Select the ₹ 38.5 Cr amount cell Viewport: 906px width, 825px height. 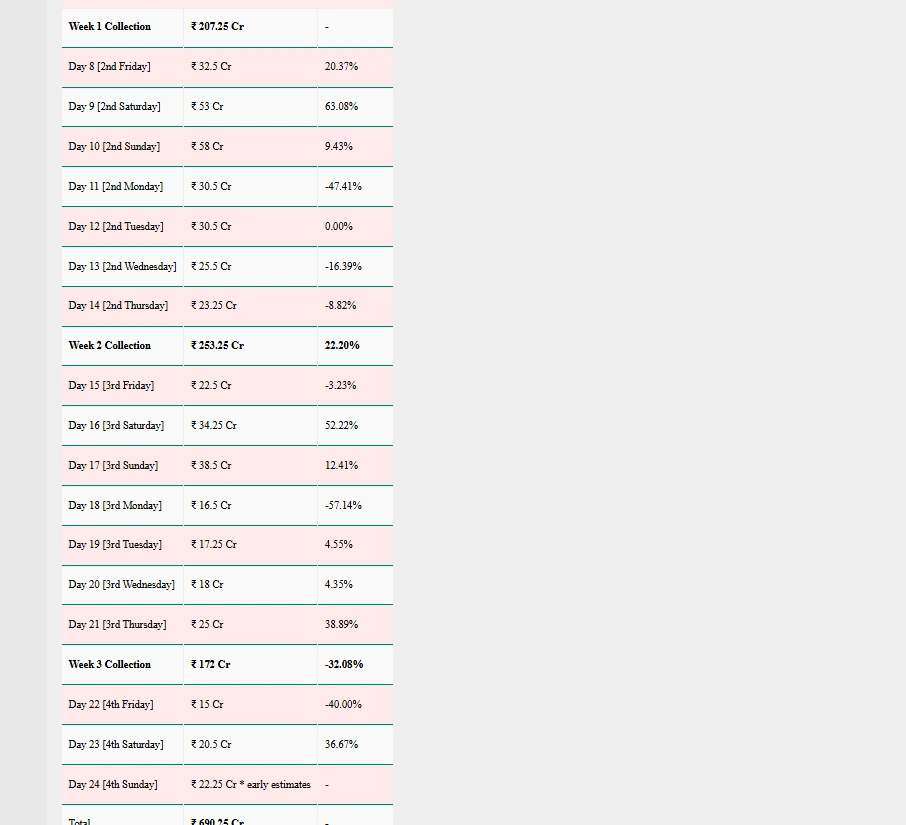211,466
